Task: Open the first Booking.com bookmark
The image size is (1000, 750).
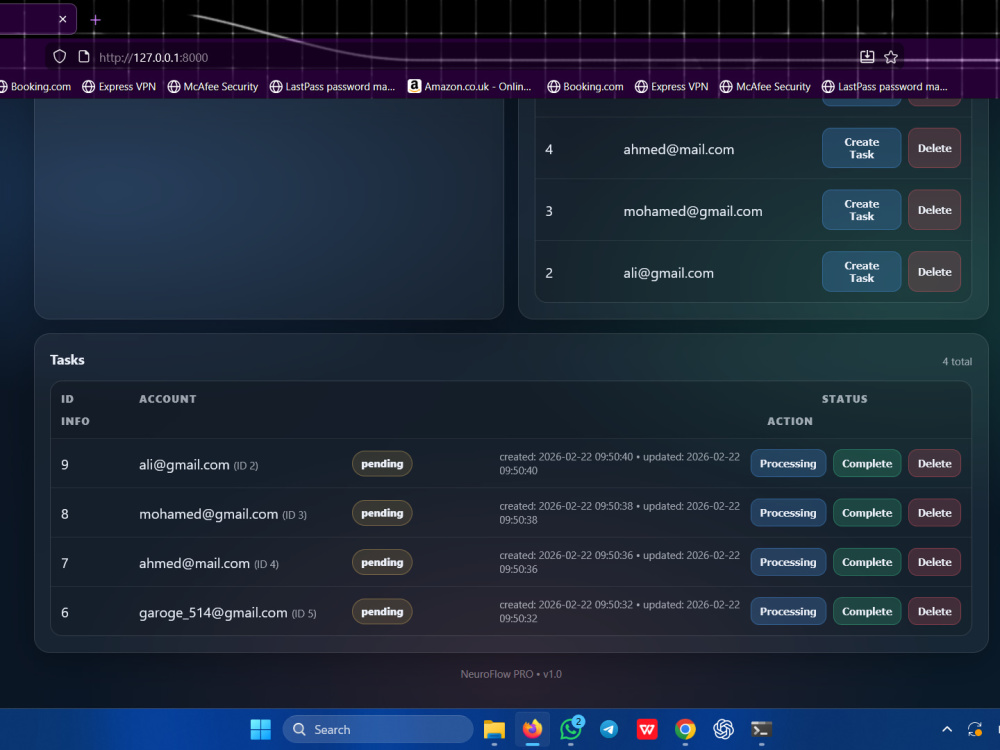Action: click(x=34, y=86)
